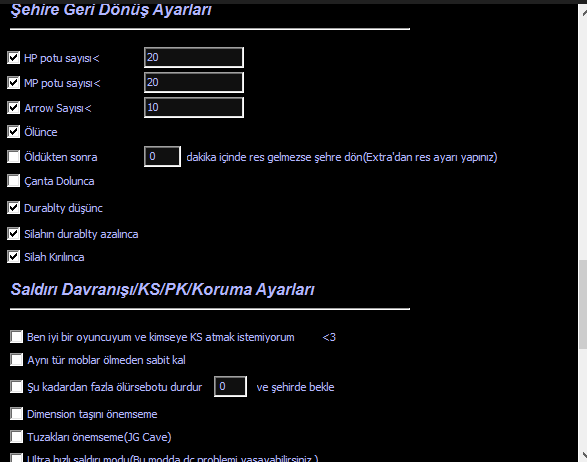This screenshot has width=587, height=462.
Task: Check Dimension taşını önemseme option
Action: point(16,414)
